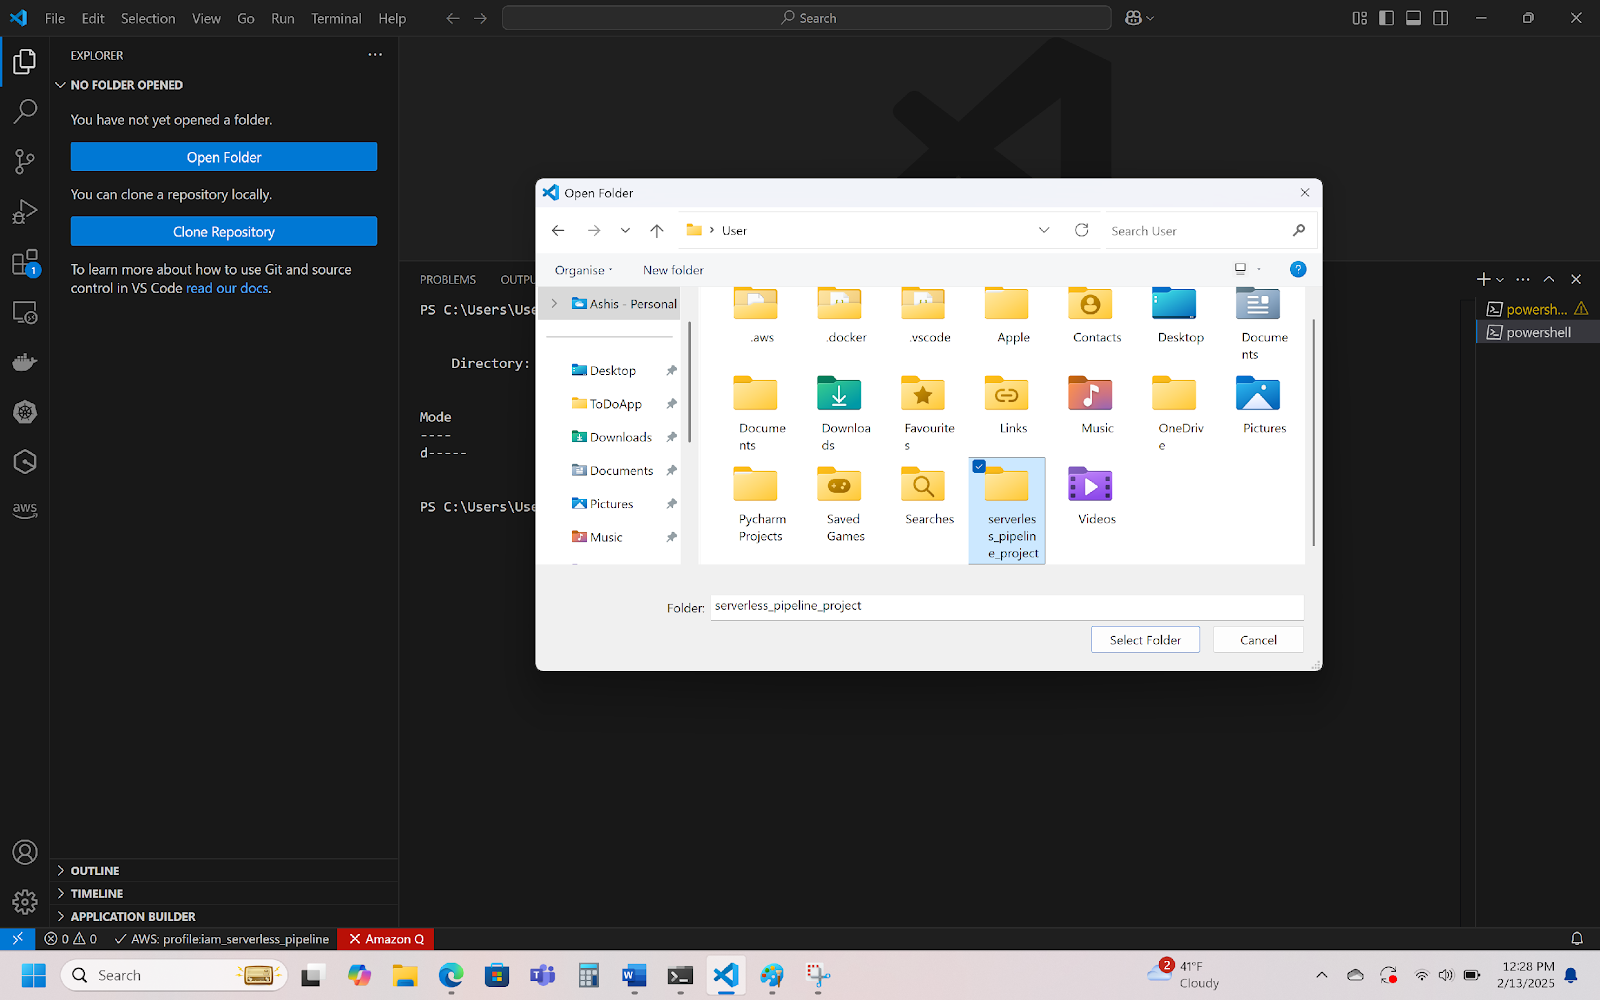1600x1000 pixels.
Task: Refresh the Open Folder dialog location
Action: [1081, 230]
